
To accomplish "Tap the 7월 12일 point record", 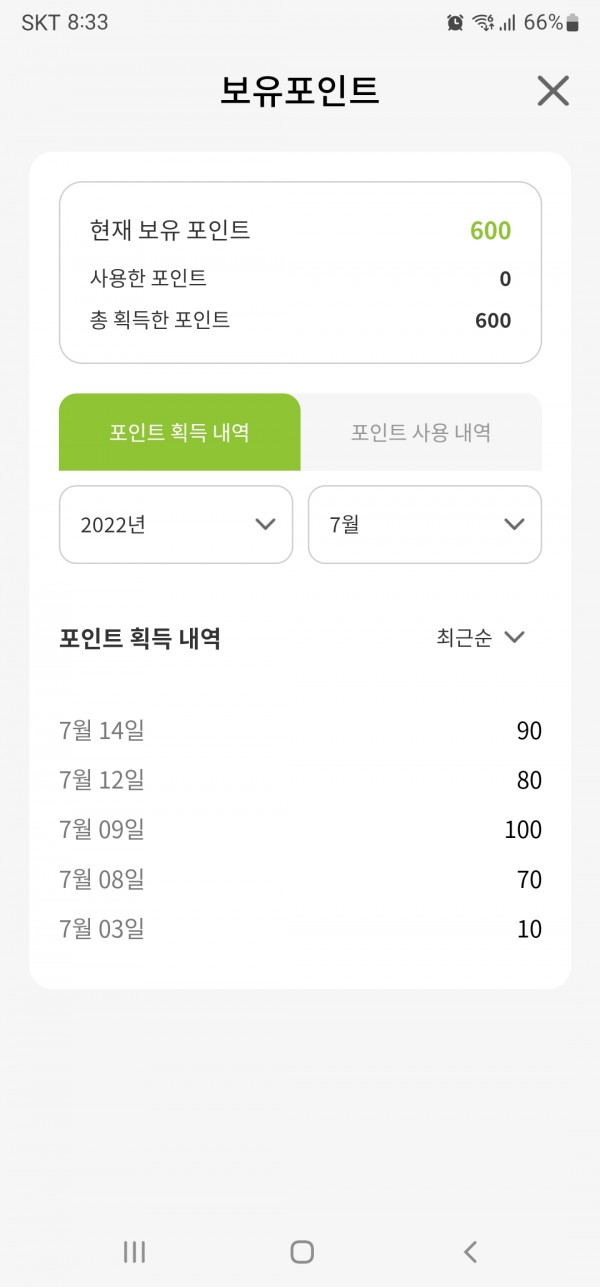I will (300, 780).
